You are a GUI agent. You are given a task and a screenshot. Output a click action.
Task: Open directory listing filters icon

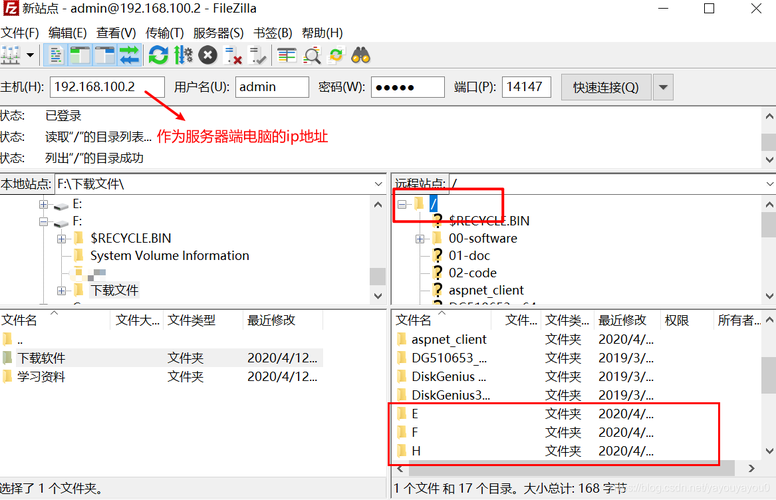point(287,55)
